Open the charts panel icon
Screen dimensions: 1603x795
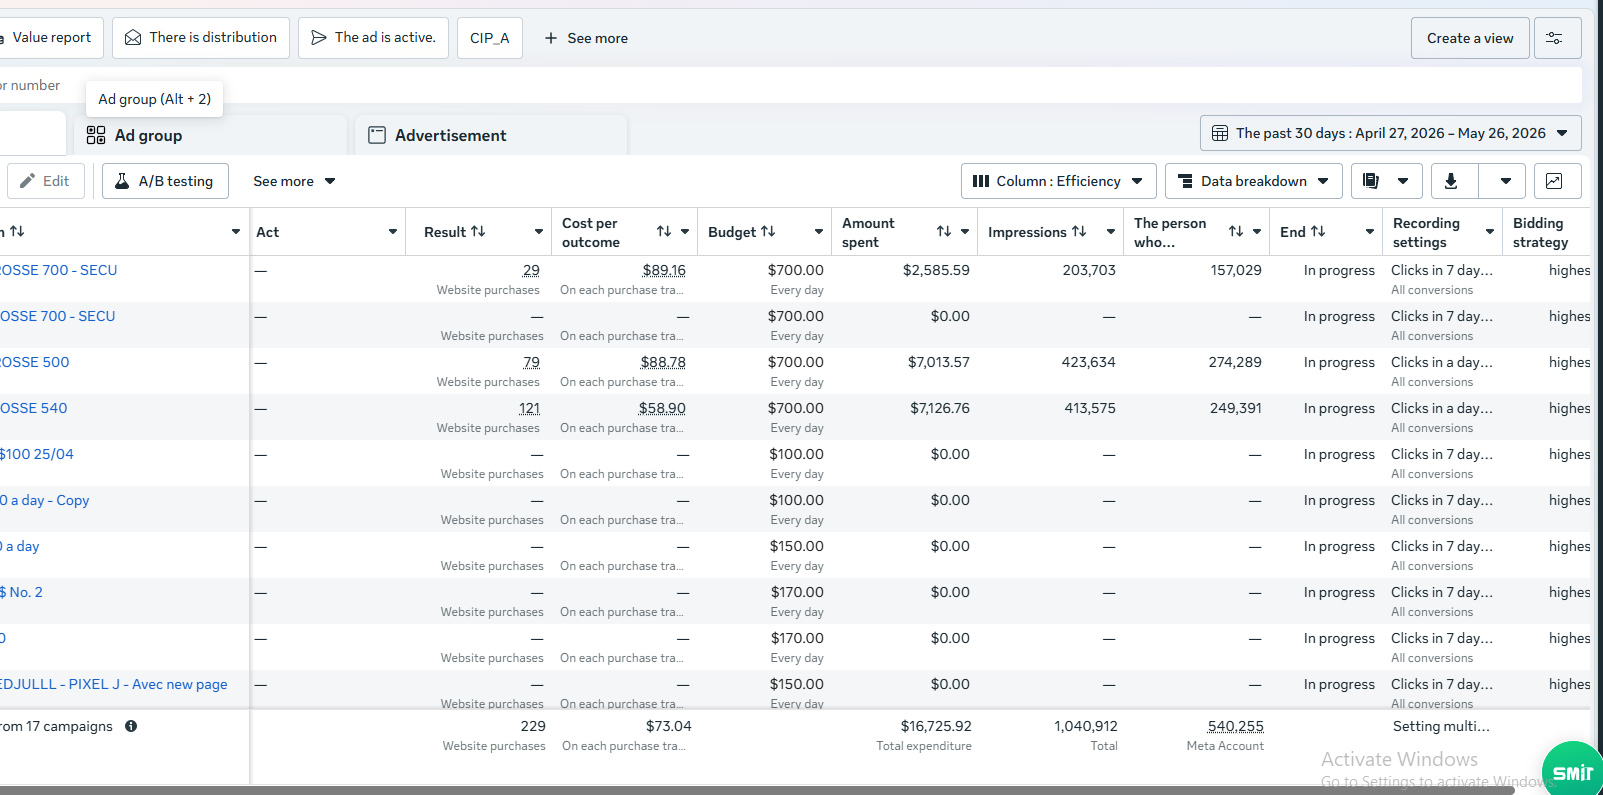[1556, 181]
